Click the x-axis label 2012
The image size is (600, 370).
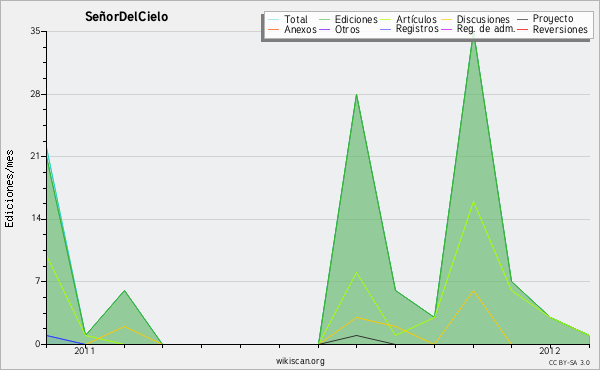[550, 351]
